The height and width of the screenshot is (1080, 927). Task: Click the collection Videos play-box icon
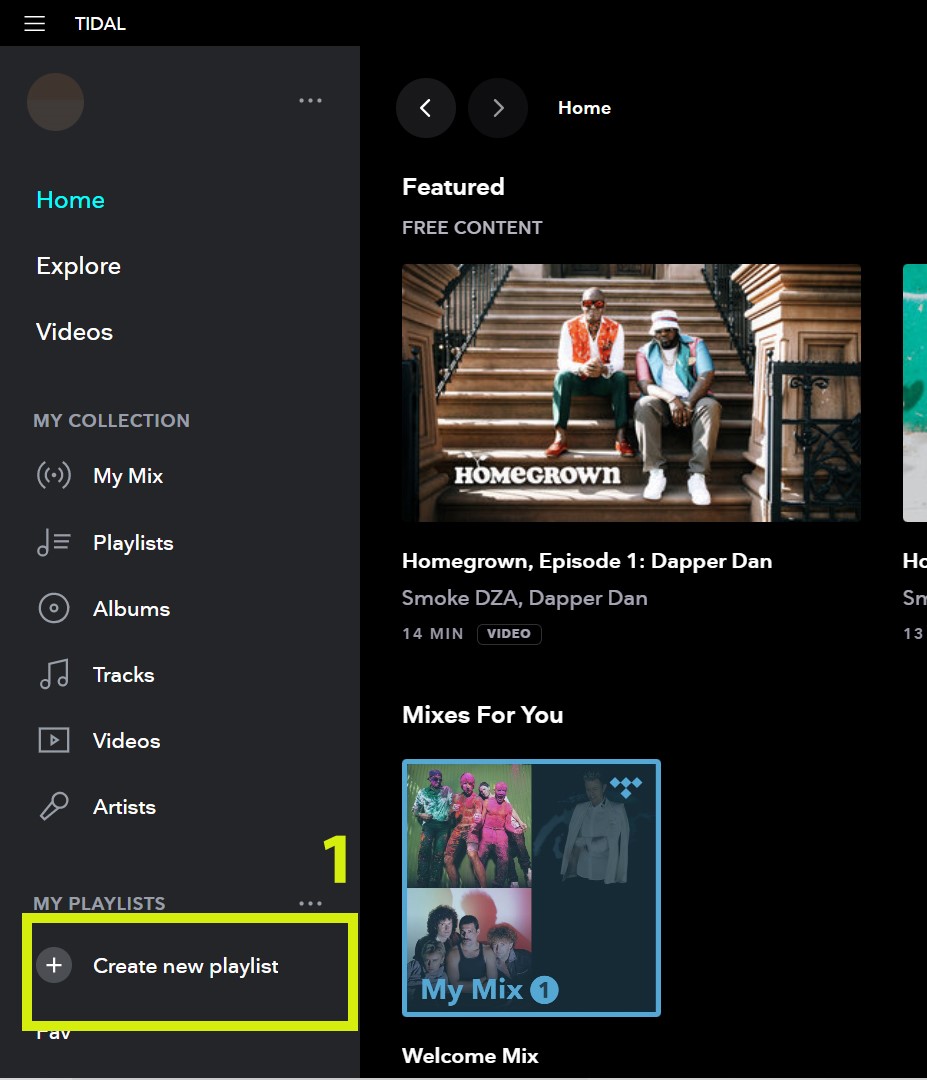click(54, 740)
